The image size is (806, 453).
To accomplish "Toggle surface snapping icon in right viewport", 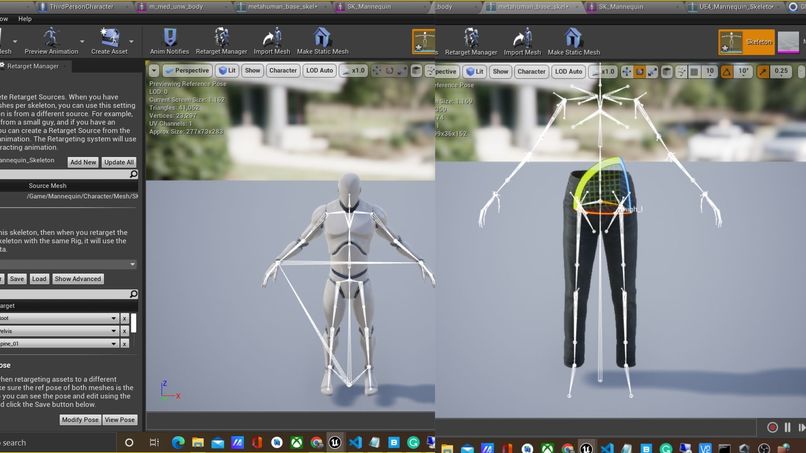I will 681,72.
